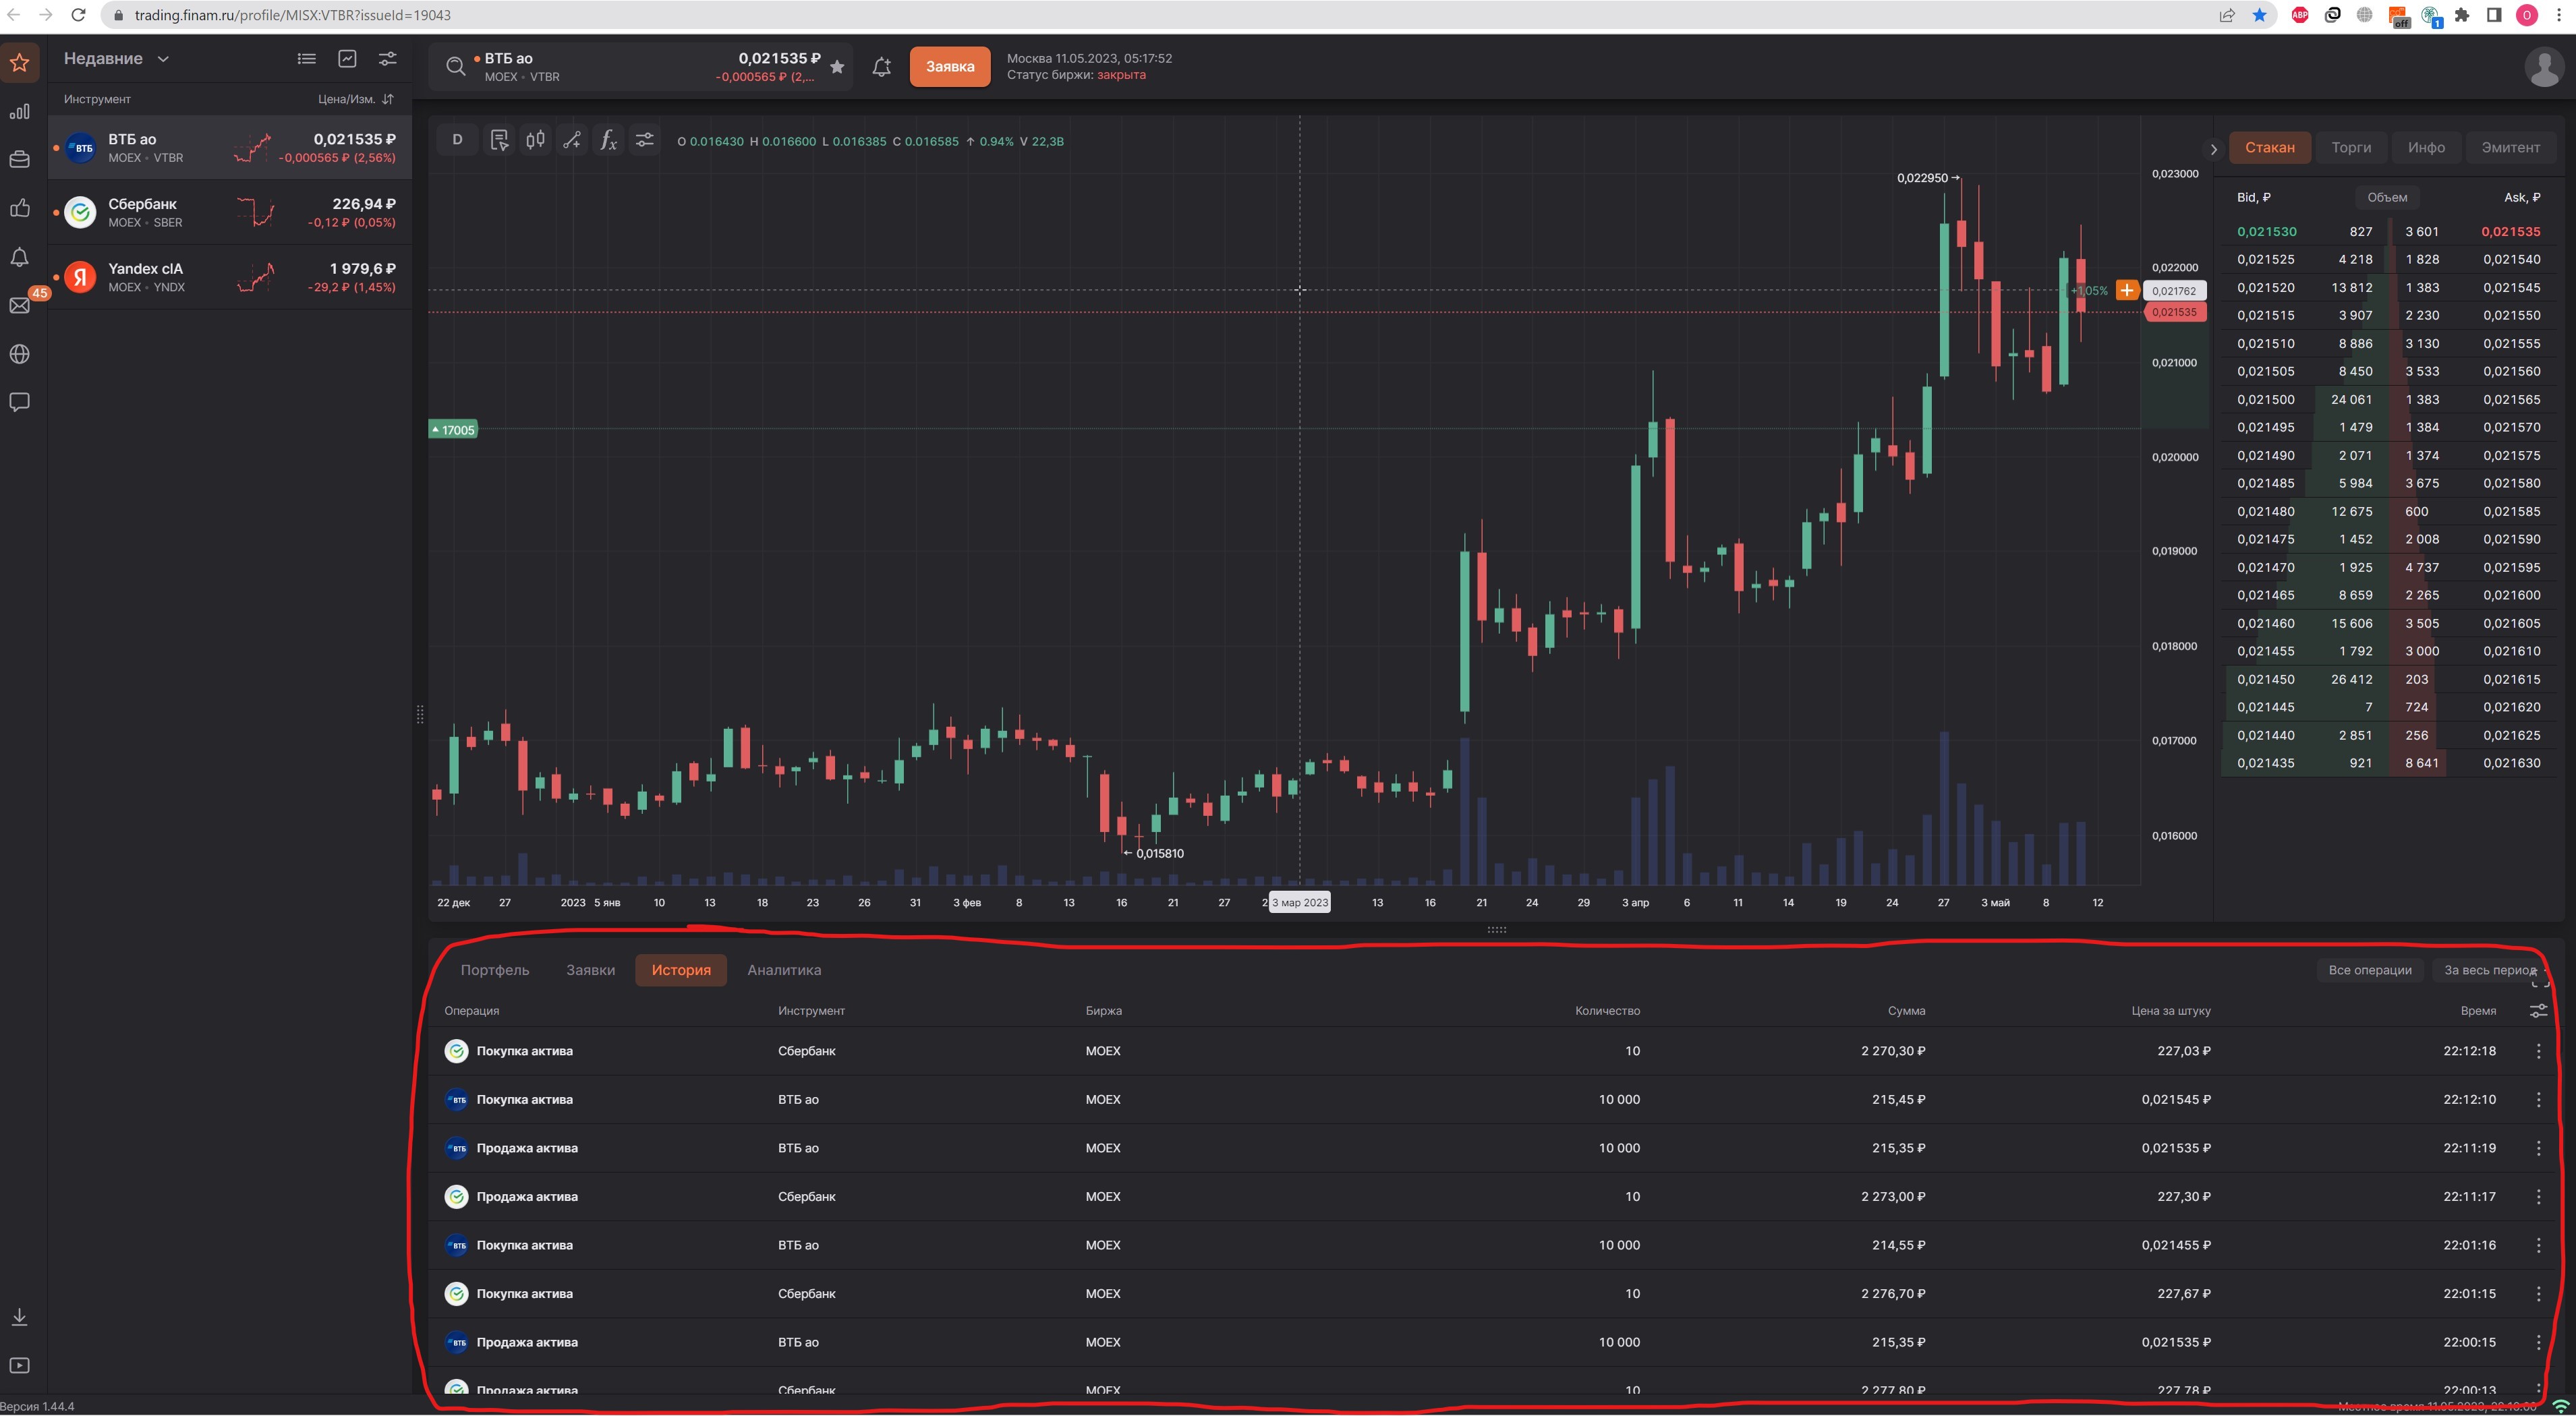Viewport: 2576px width, 1416px height.
Task: Open the messages envelope icon with badge
Action: coord(19,305)
